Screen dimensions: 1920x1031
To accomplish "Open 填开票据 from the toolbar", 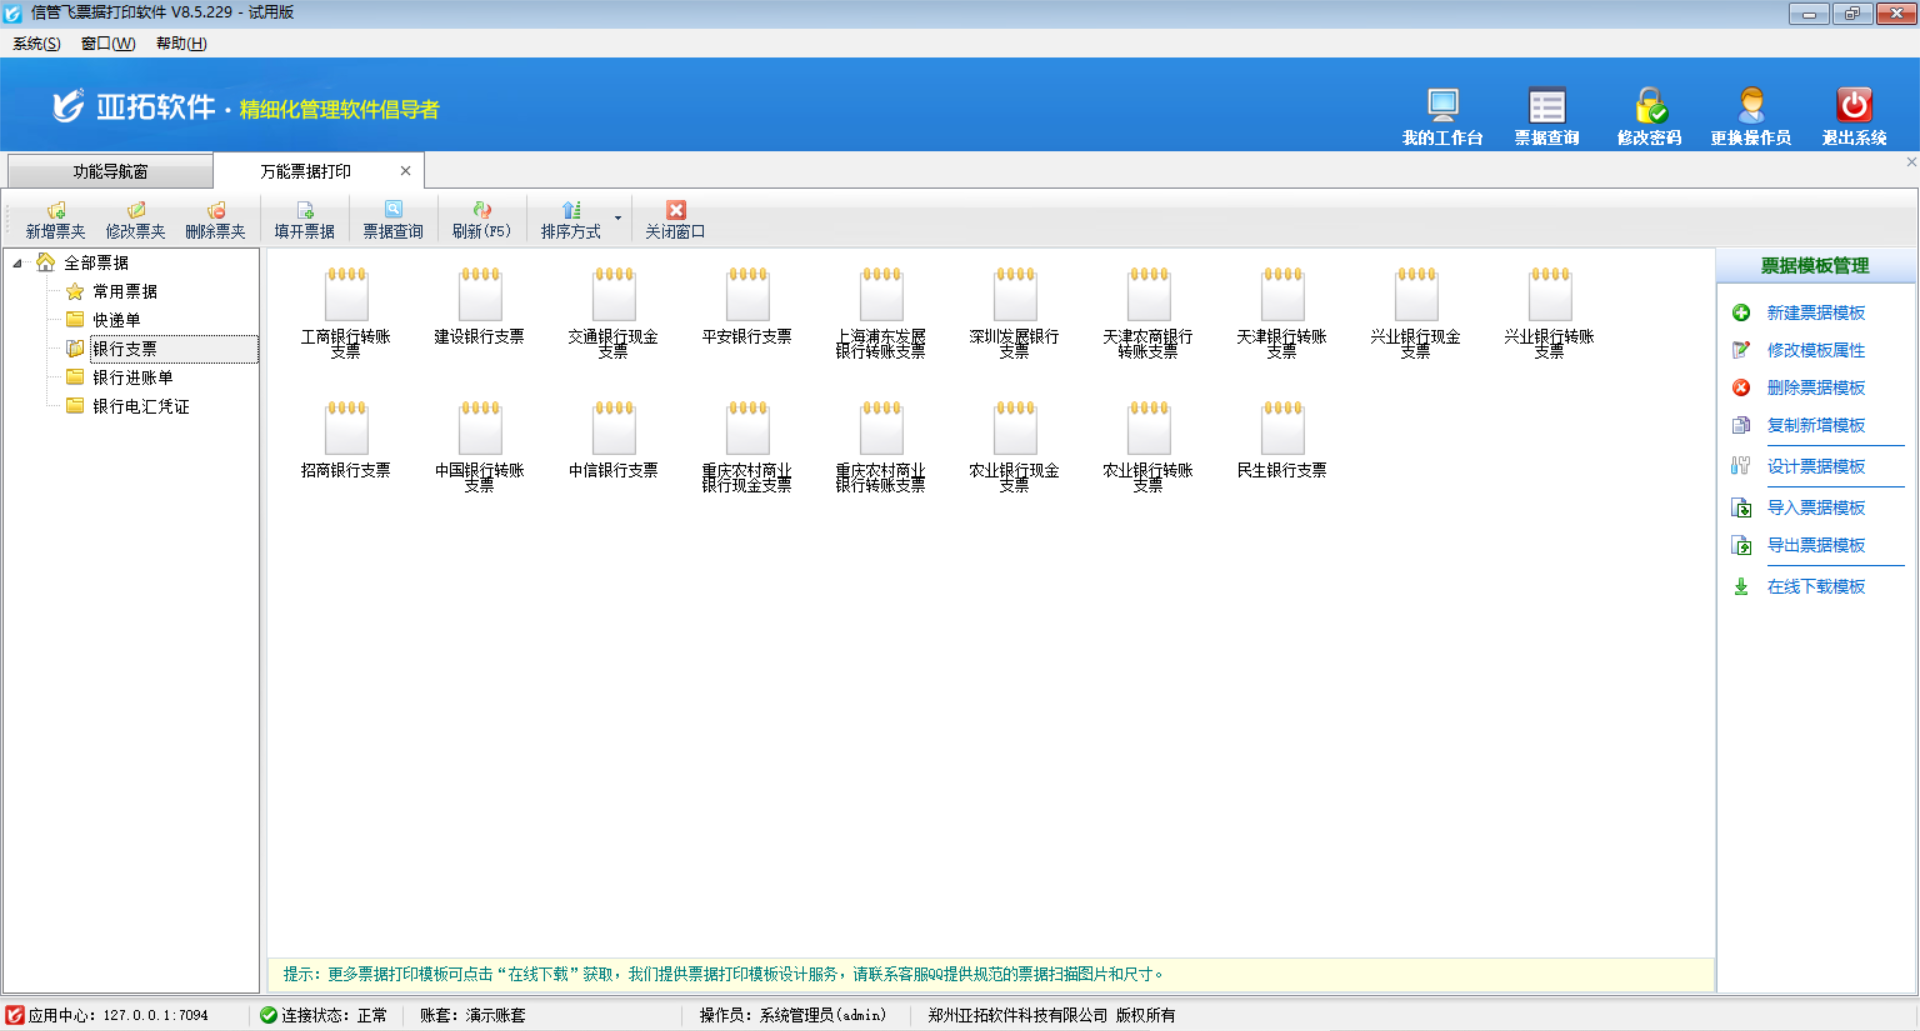I will (304, 211).
